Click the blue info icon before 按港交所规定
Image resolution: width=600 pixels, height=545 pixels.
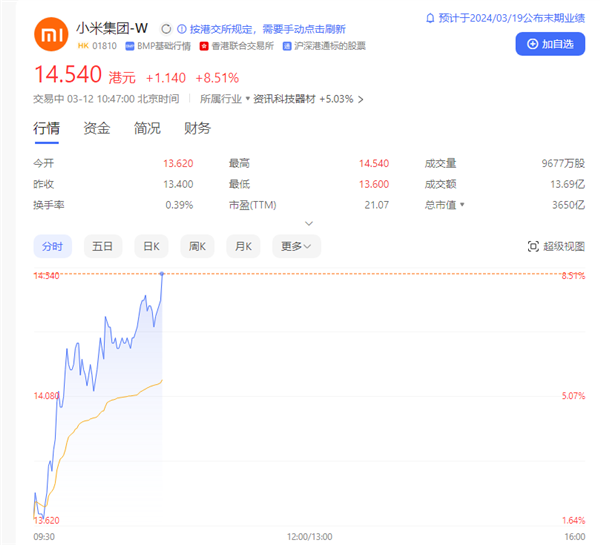tap(181, 29)
